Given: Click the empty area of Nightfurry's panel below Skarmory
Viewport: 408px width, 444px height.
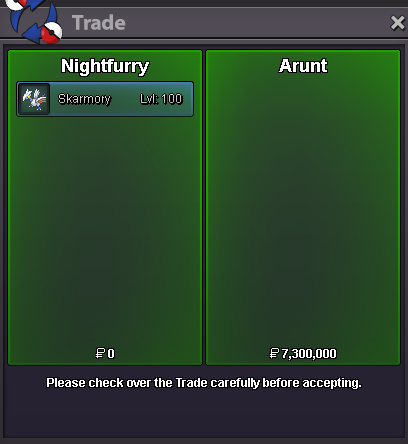Looking at the screenshot, I should click(x=105, y=230).
